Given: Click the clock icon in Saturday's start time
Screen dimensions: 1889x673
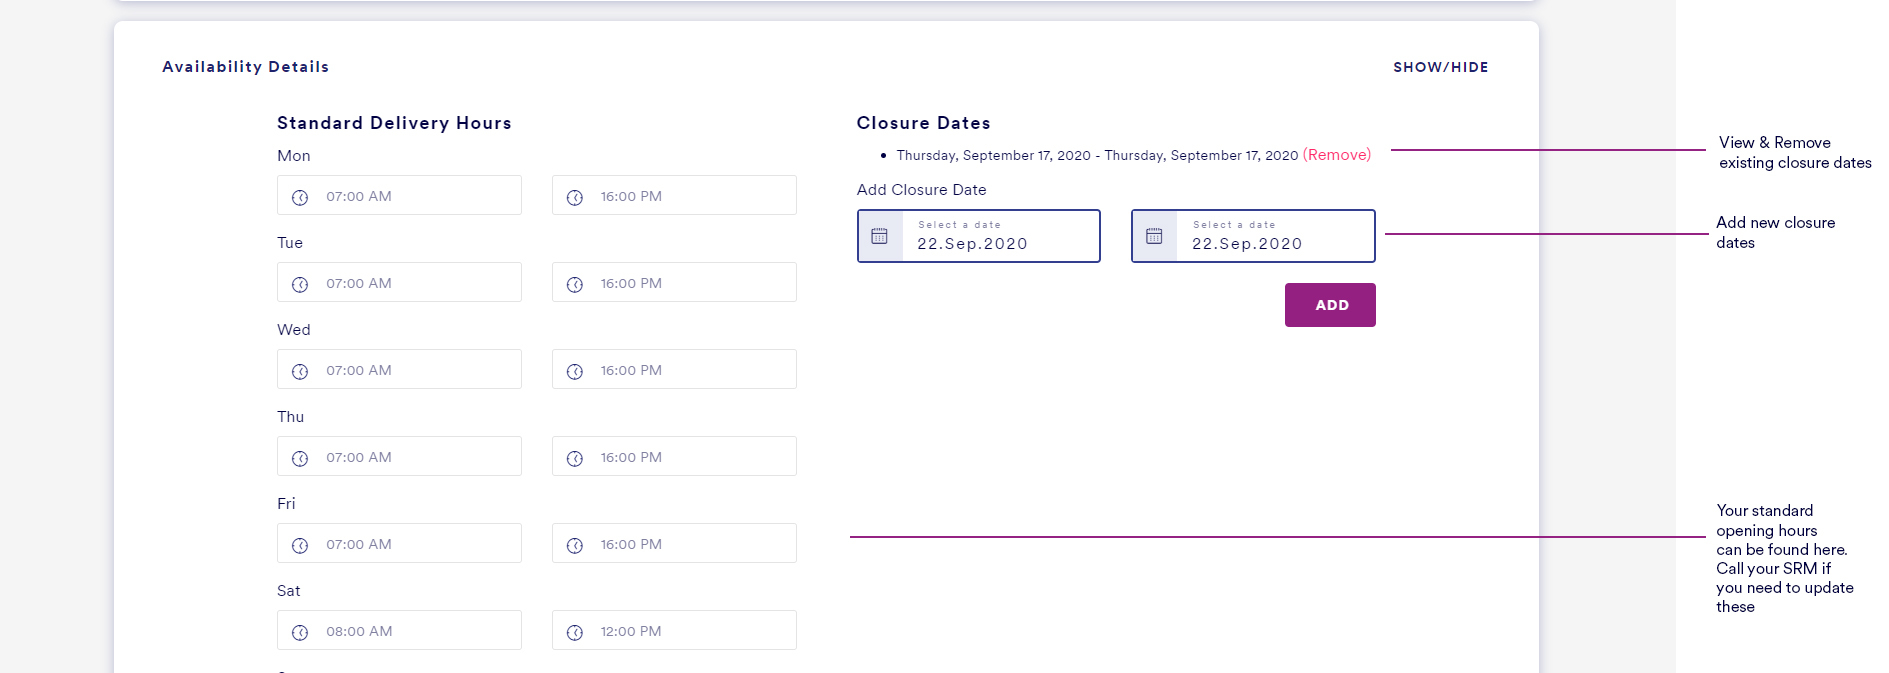Looking at the screenshot, I should (x=300, y=632).
